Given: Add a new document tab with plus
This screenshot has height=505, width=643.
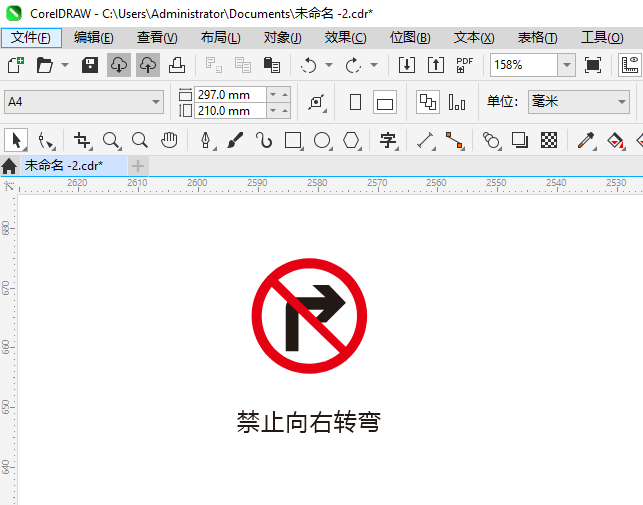Looking at the screenshot, I should tap(138, 166).
